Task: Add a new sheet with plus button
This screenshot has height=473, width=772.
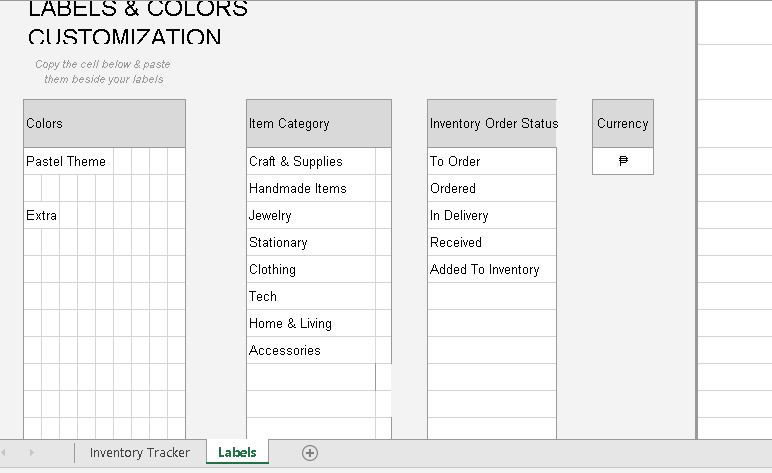Action: [x=310, y=453]
